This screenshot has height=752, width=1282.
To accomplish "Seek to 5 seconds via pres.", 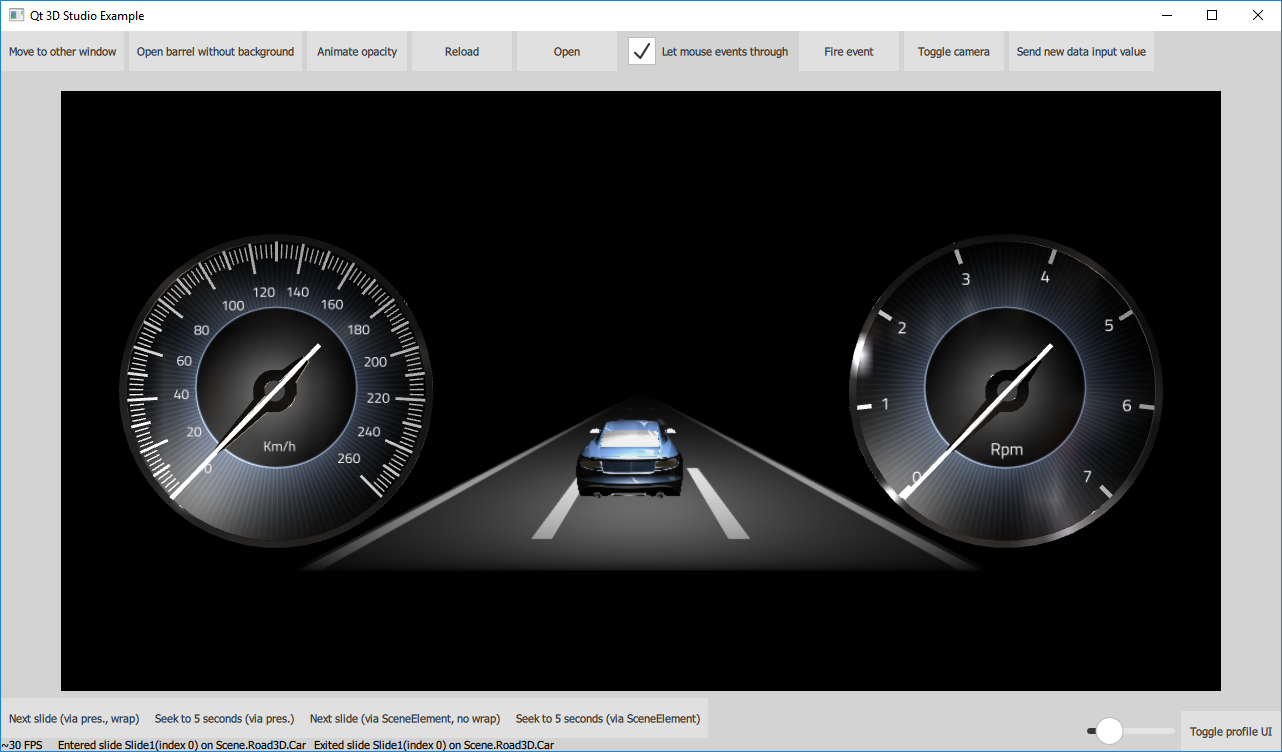I will tap(225, 718).
